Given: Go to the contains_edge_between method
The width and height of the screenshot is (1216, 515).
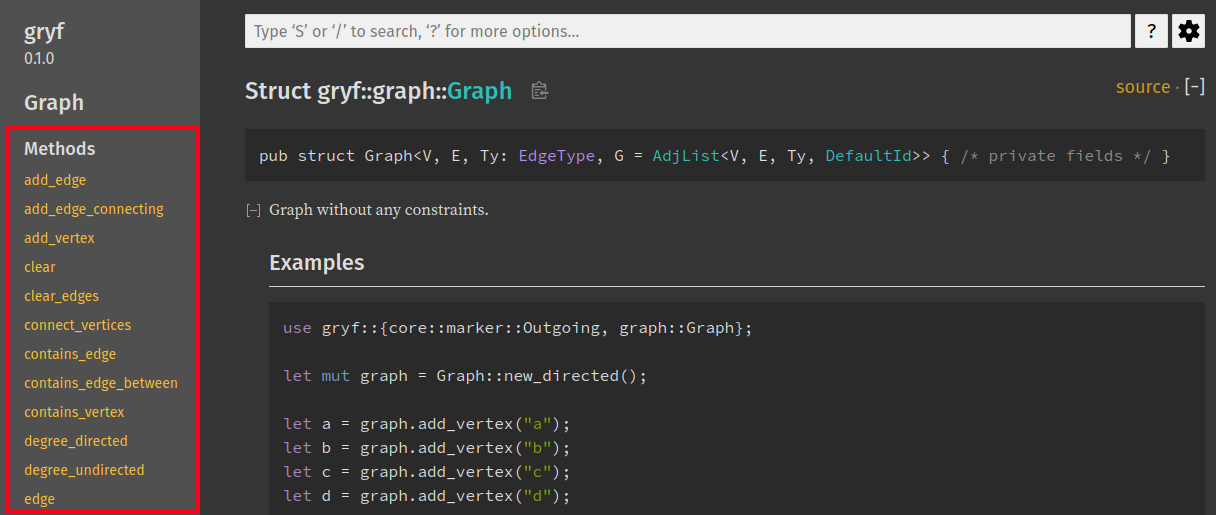Looking at the screenshot, I should click(101, 383).
